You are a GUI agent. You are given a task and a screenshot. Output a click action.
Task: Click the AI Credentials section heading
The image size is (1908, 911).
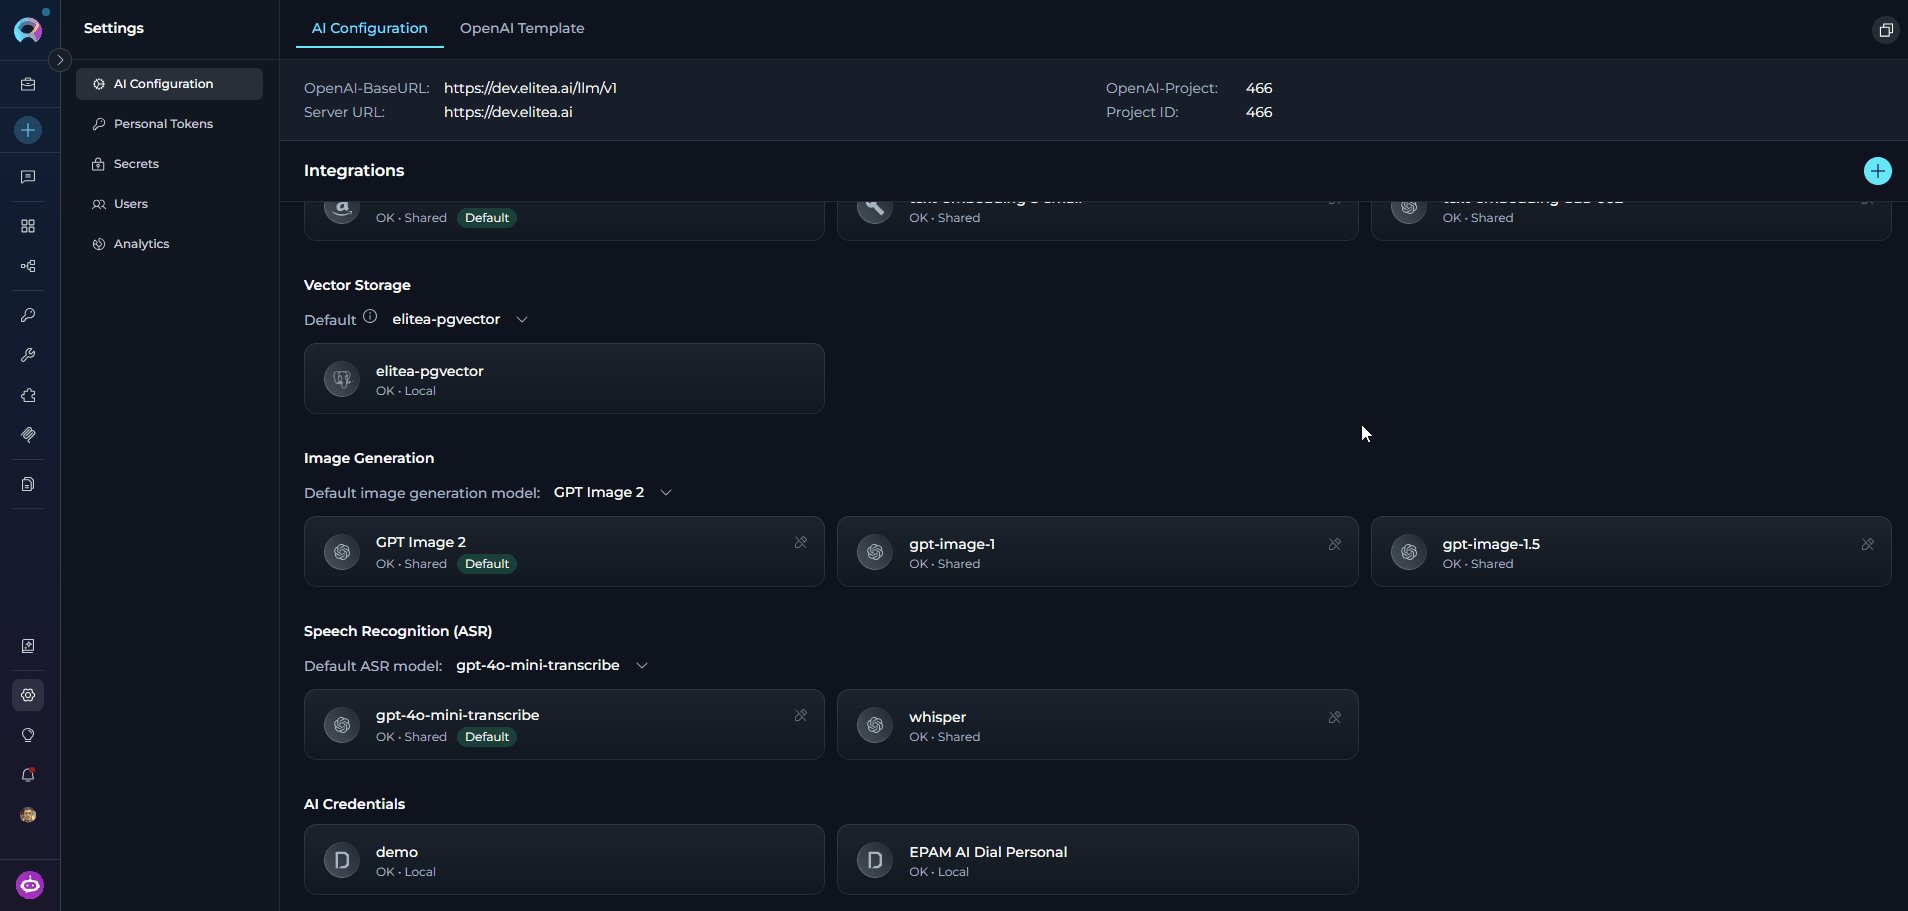point(354,804)
